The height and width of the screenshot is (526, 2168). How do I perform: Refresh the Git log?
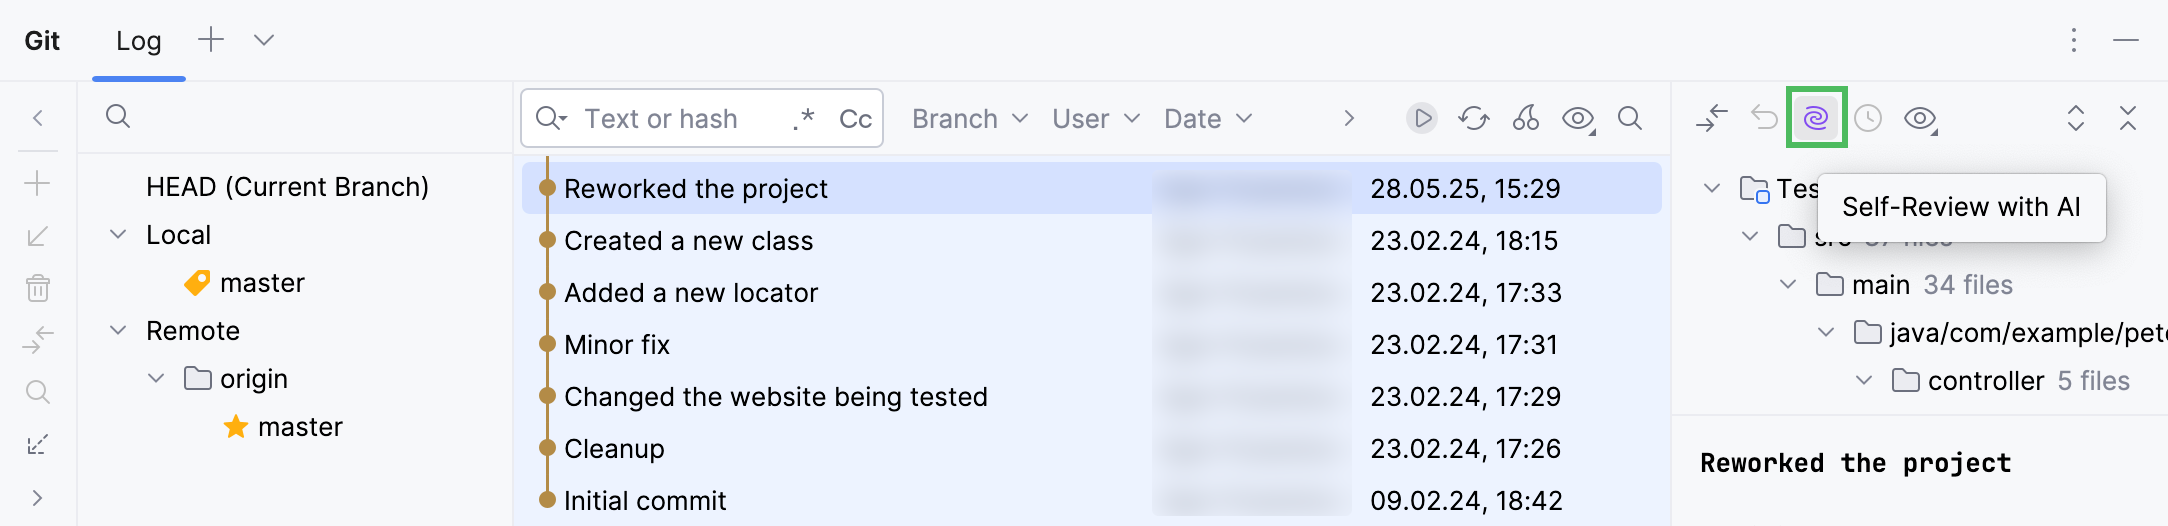coord(1473,118)
